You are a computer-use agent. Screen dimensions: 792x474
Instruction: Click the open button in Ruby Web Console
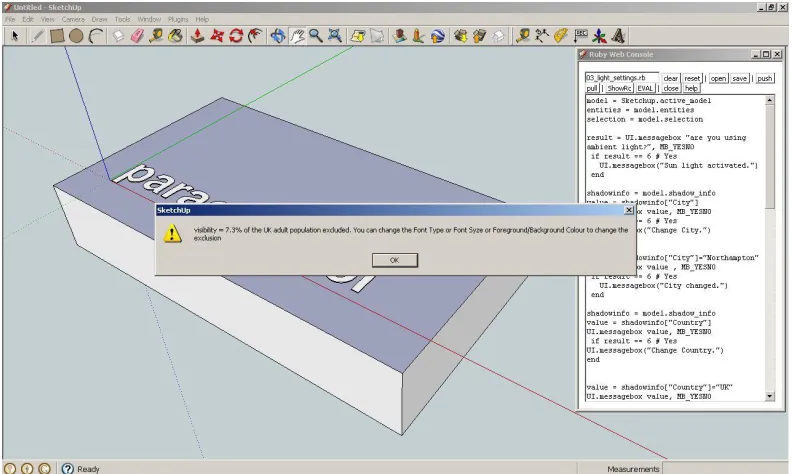coord(718,78)
